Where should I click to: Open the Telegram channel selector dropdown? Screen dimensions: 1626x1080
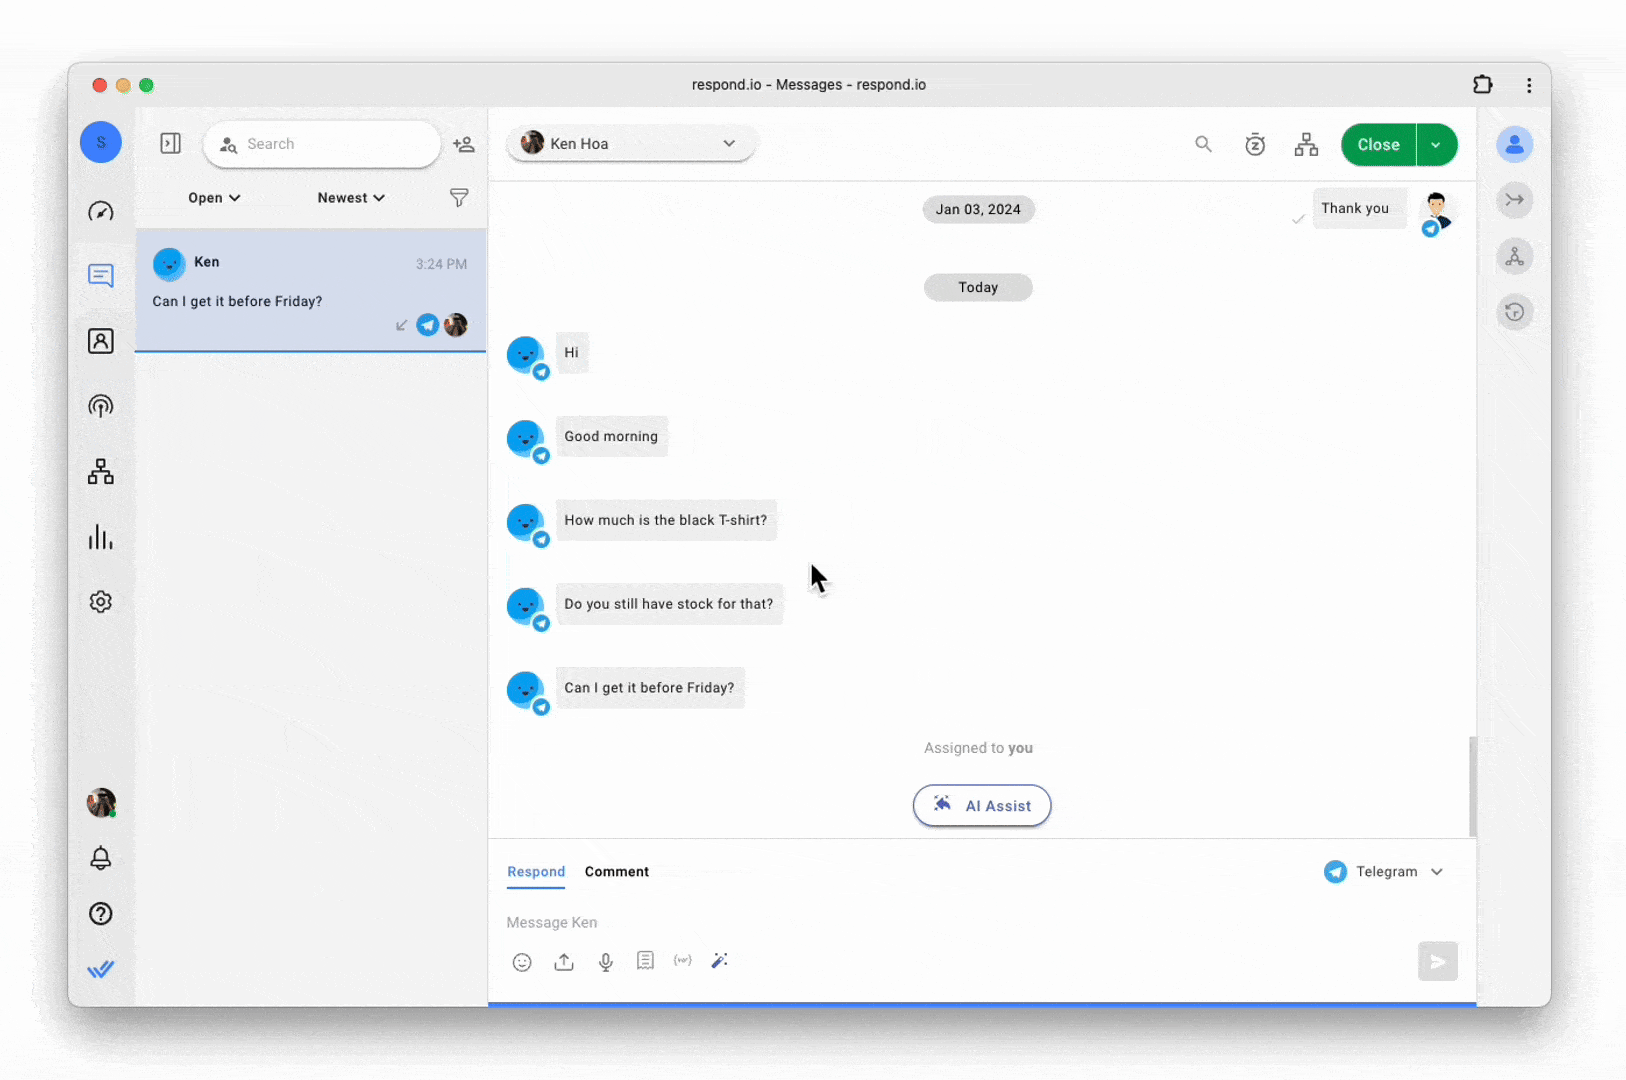tap(1385, 872)
